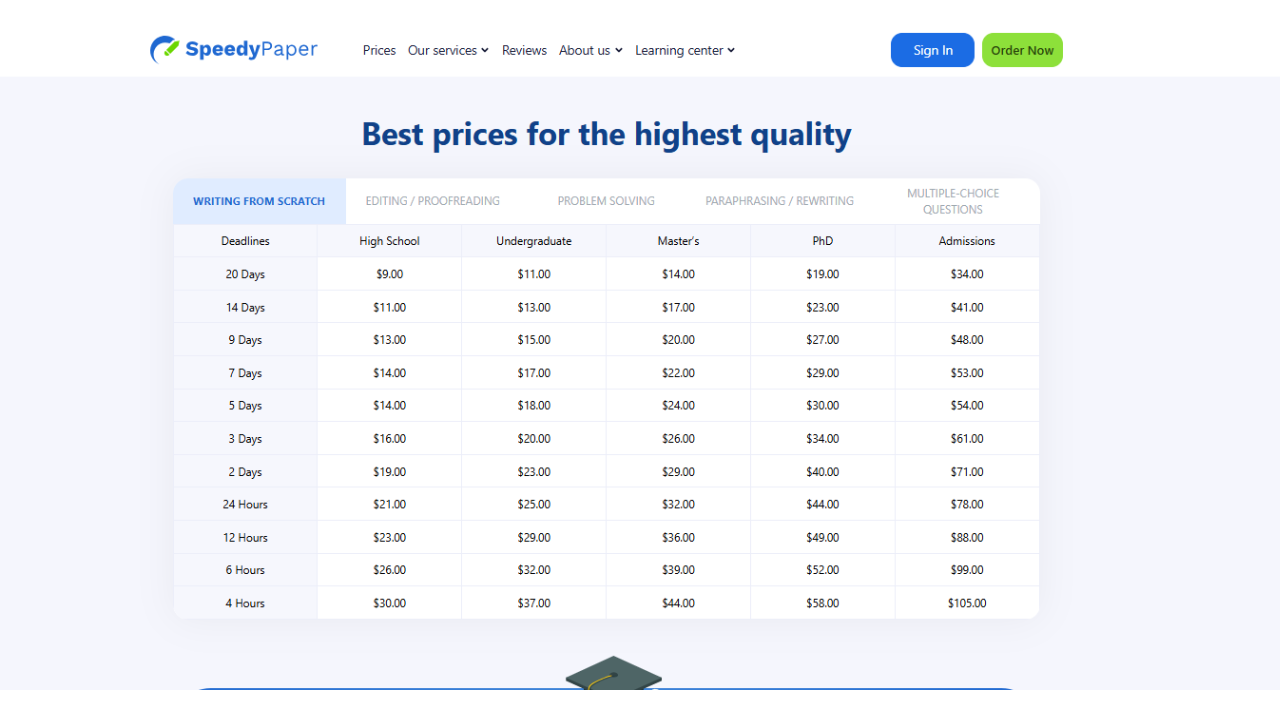This screenshot has height=720, width=1280.
Task: Select the Multiple-Choice Questions tab
Action: [x=953, y=201]
